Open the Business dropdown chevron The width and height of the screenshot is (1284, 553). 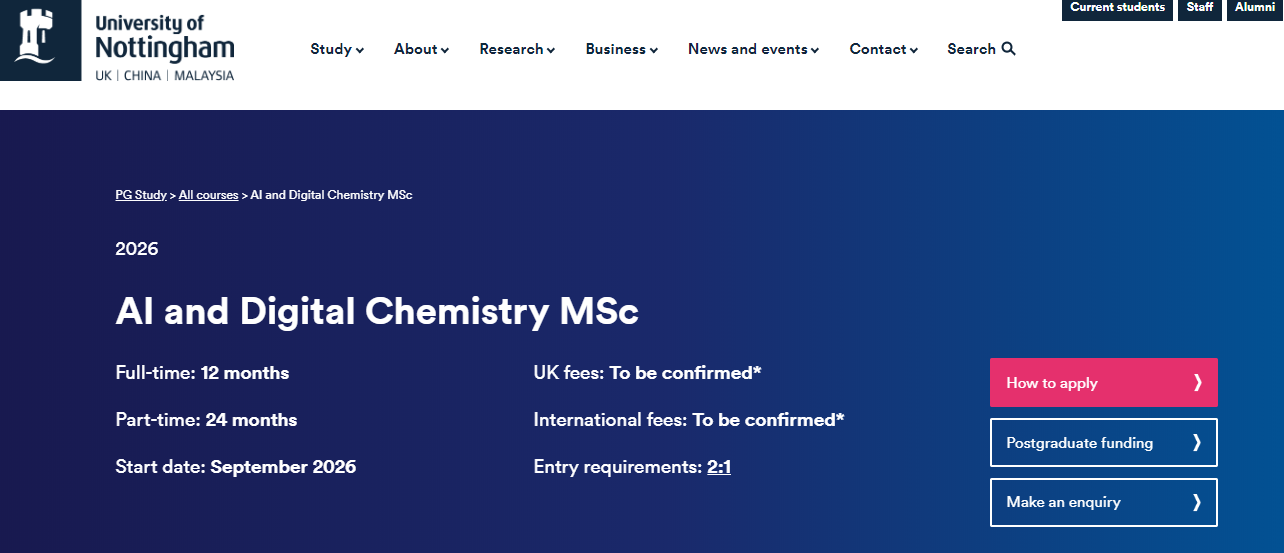click(654, 50)
